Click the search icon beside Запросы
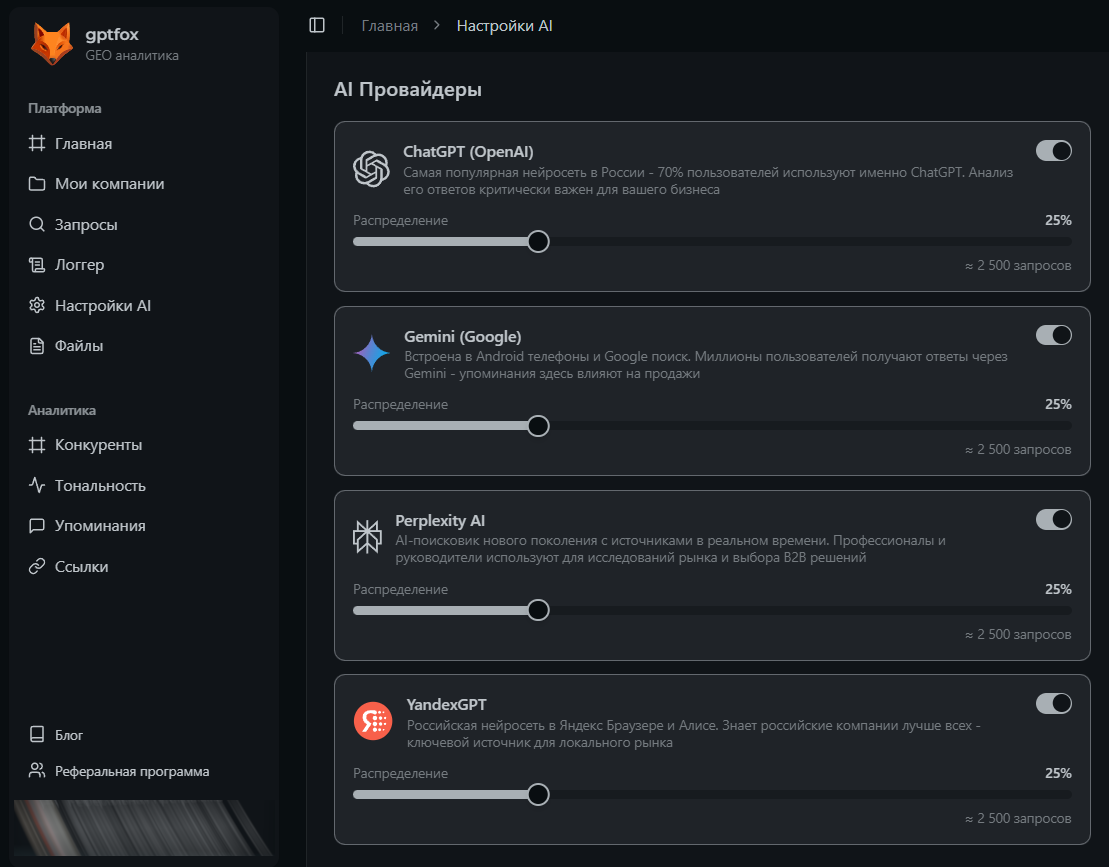The image size is (1109, 867). pos(37,225)
